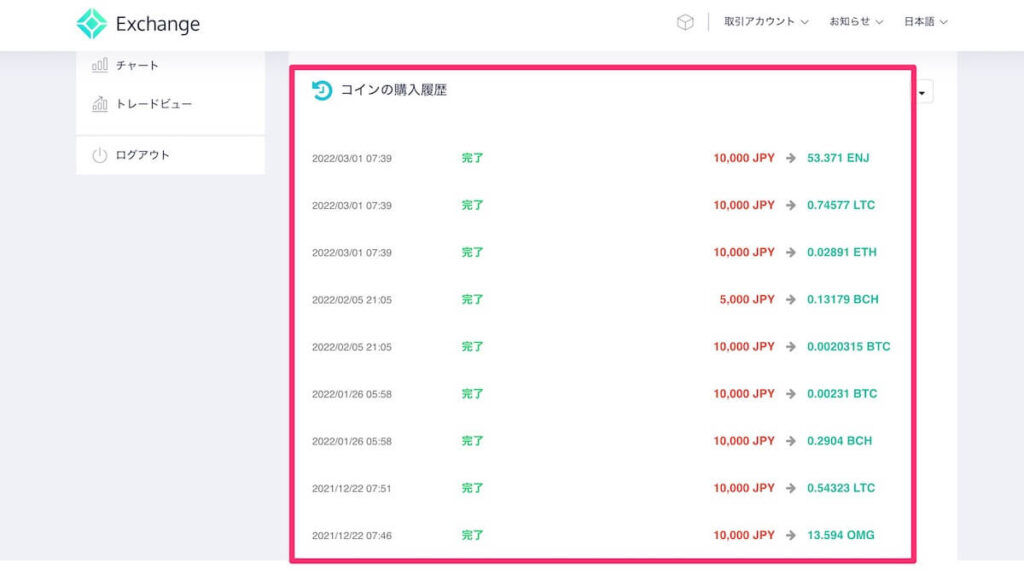Click the cube icon in the header

click(x=685, y=22)
